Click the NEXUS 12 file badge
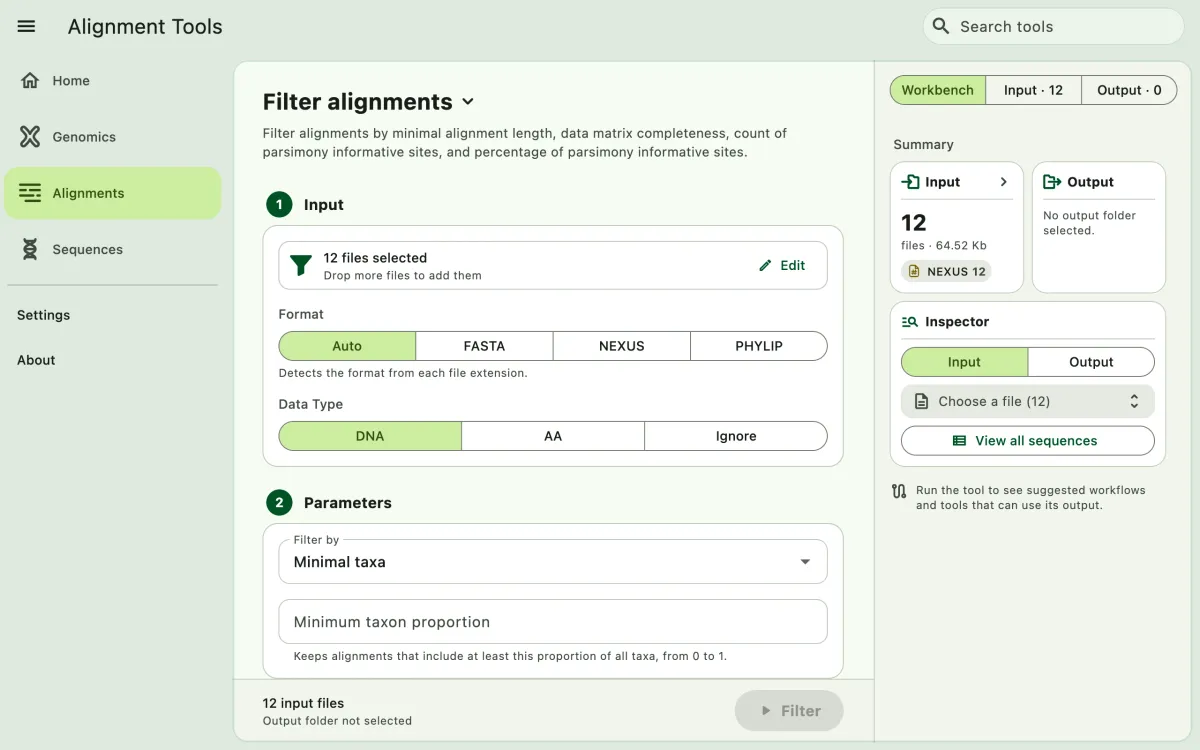The width and height of the screenshot is (1200, 750). click(x=947, y=271)
